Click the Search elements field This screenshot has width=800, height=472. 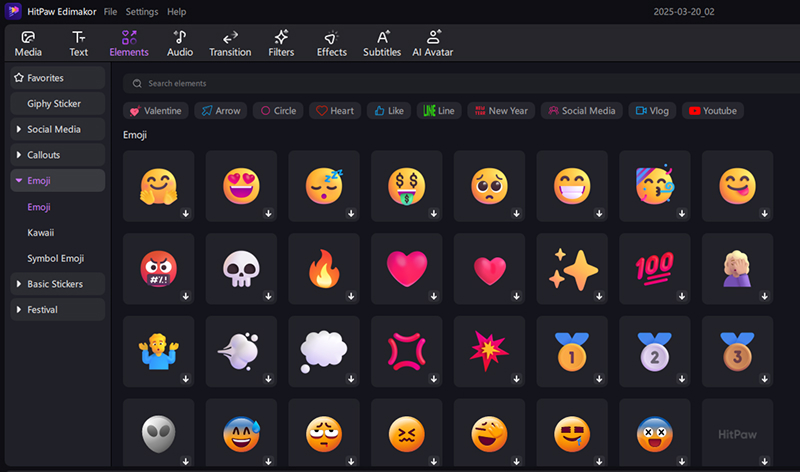point(459,83)
